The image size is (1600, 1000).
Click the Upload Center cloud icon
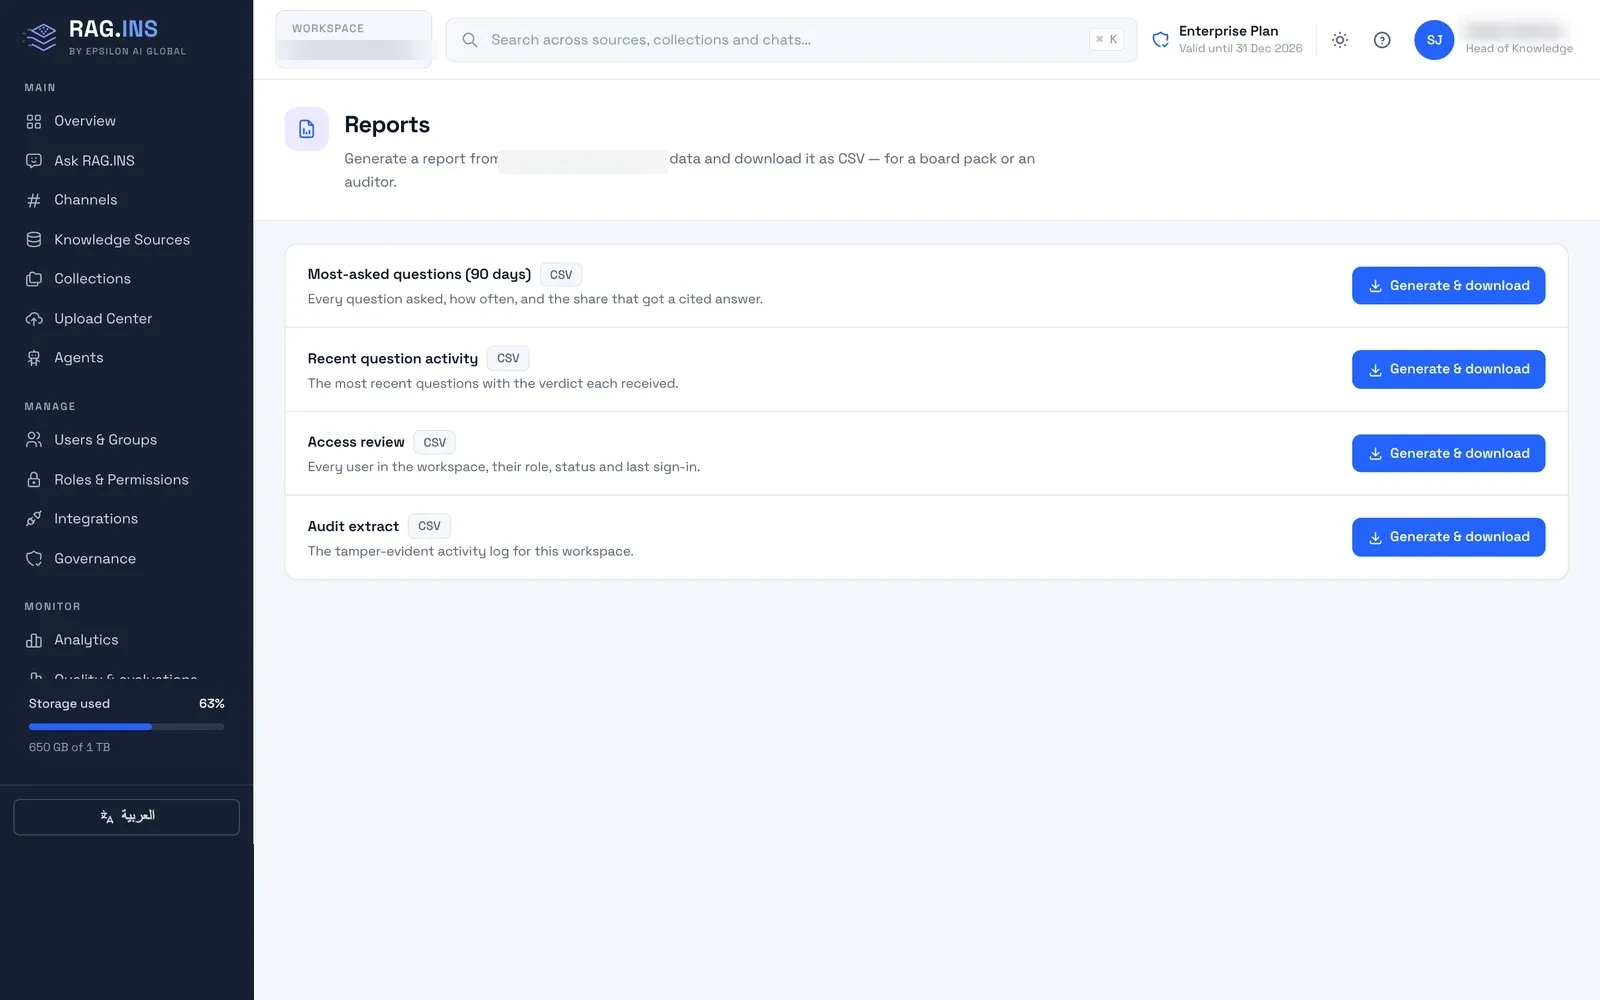(34, 319)
